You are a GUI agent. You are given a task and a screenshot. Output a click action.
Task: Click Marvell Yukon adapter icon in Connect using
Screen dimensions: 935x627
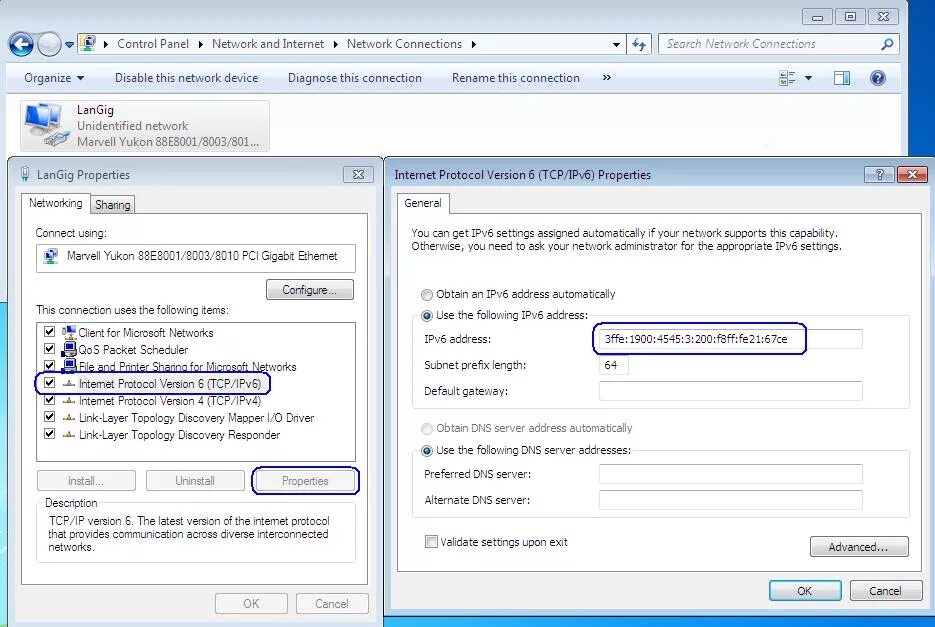pos(51,257)
